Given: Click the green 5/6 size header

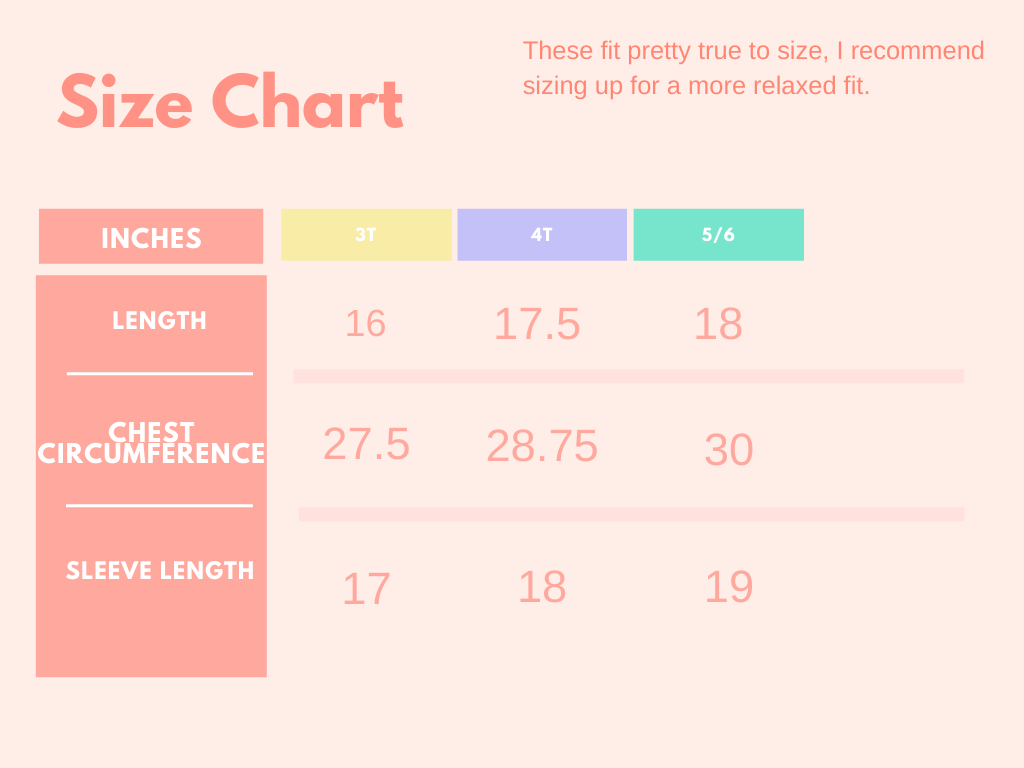Looking at the screenshot, I should click(718, 235).
